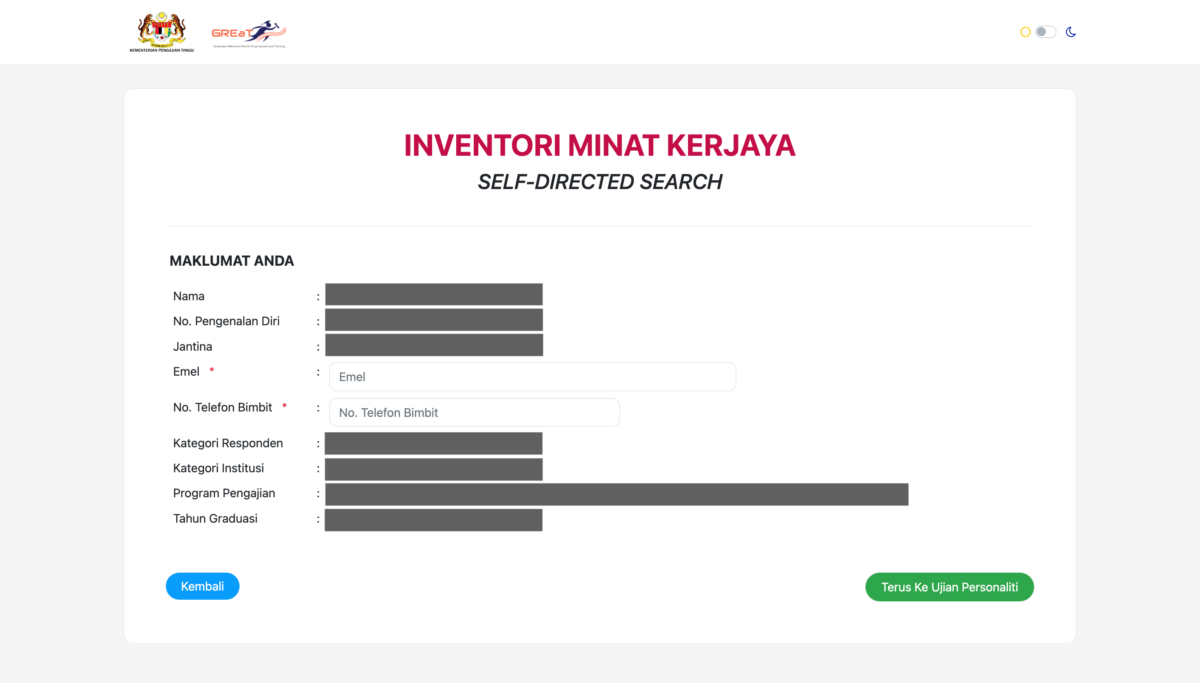Select the Emel field label
This screenshot has height=683, width=1200.
click(186, 372)
